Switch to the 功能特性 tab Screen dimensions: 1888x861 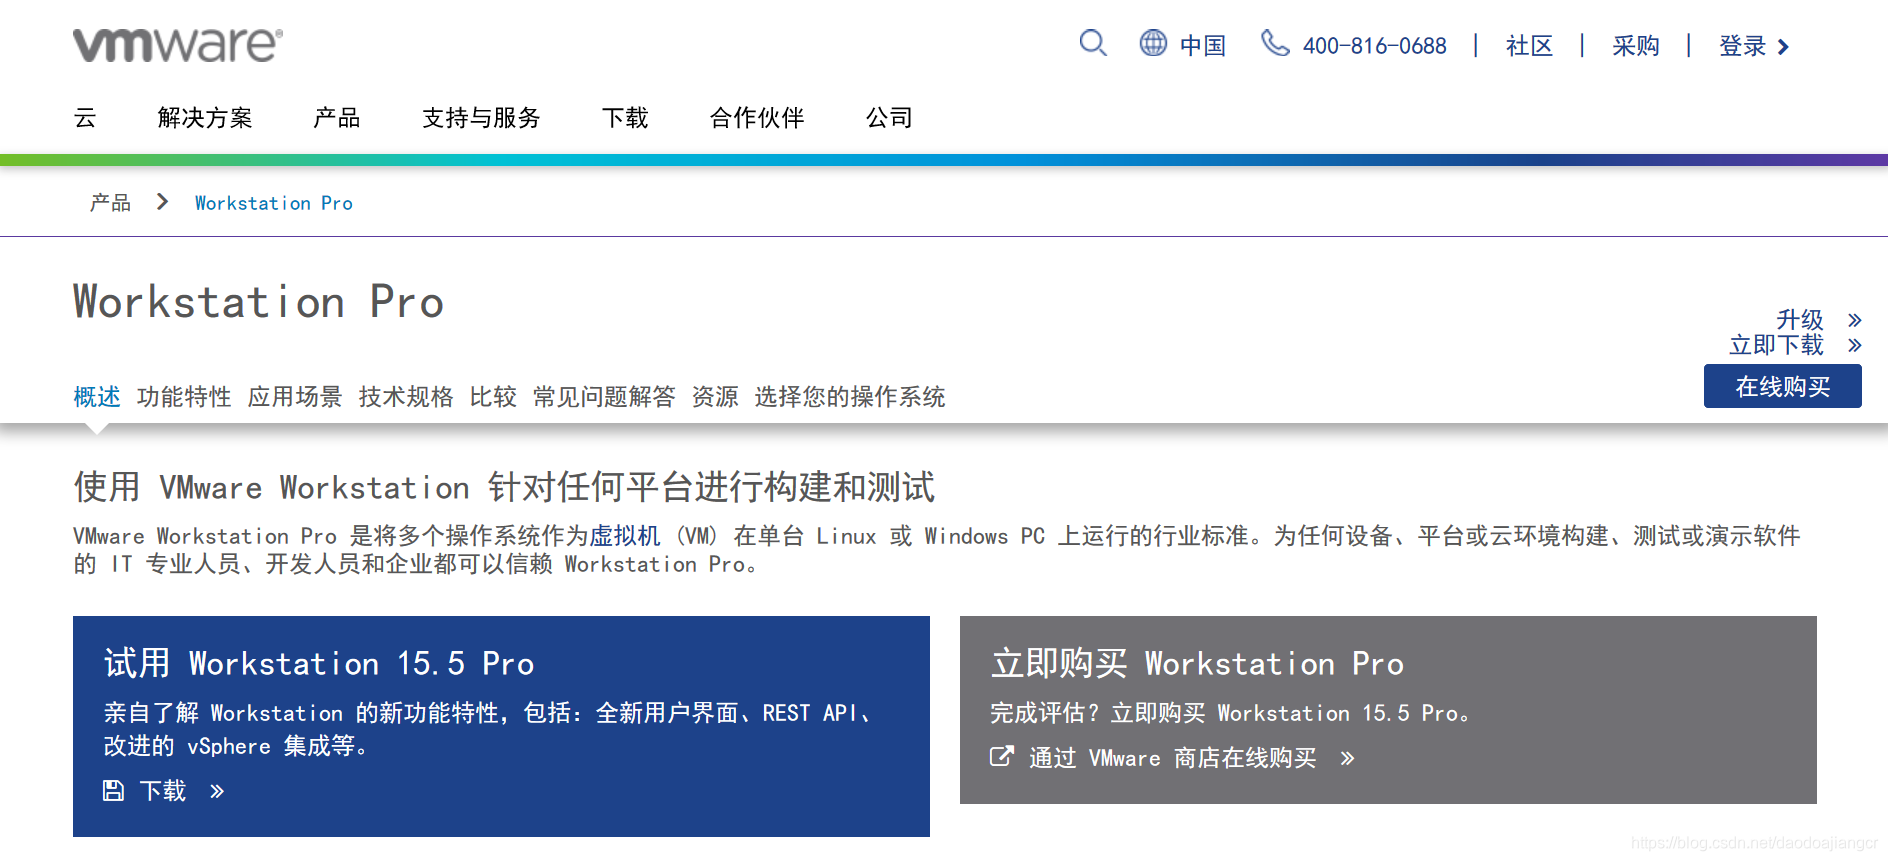184,397
